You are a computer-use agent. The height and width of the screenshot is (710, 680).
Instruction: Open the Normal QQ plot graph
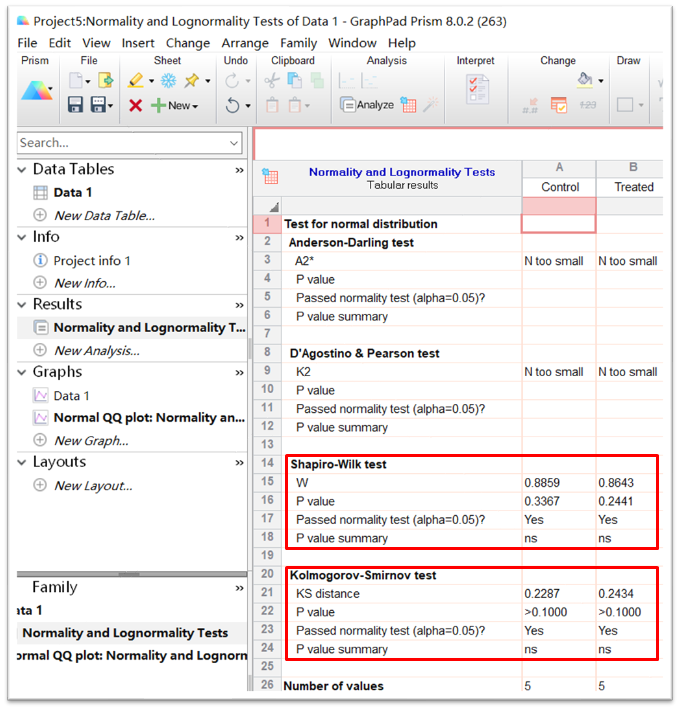coord(149,417)
